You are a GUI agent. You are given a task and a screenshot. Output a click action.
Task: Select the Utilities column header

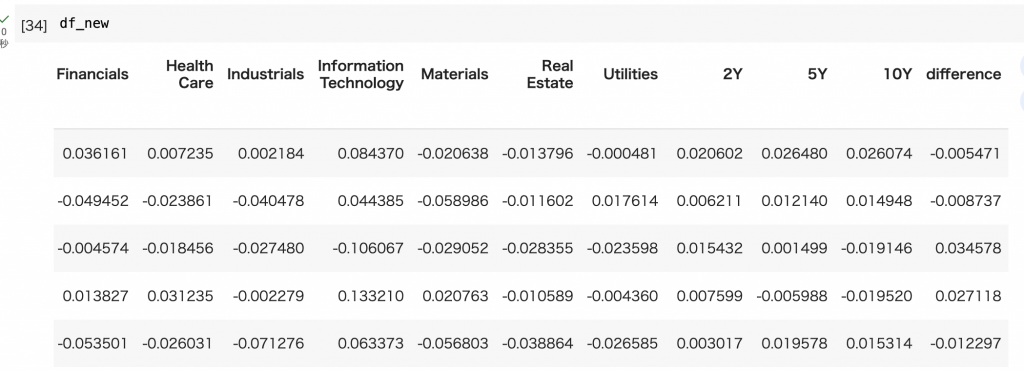[x=630, y=74]
